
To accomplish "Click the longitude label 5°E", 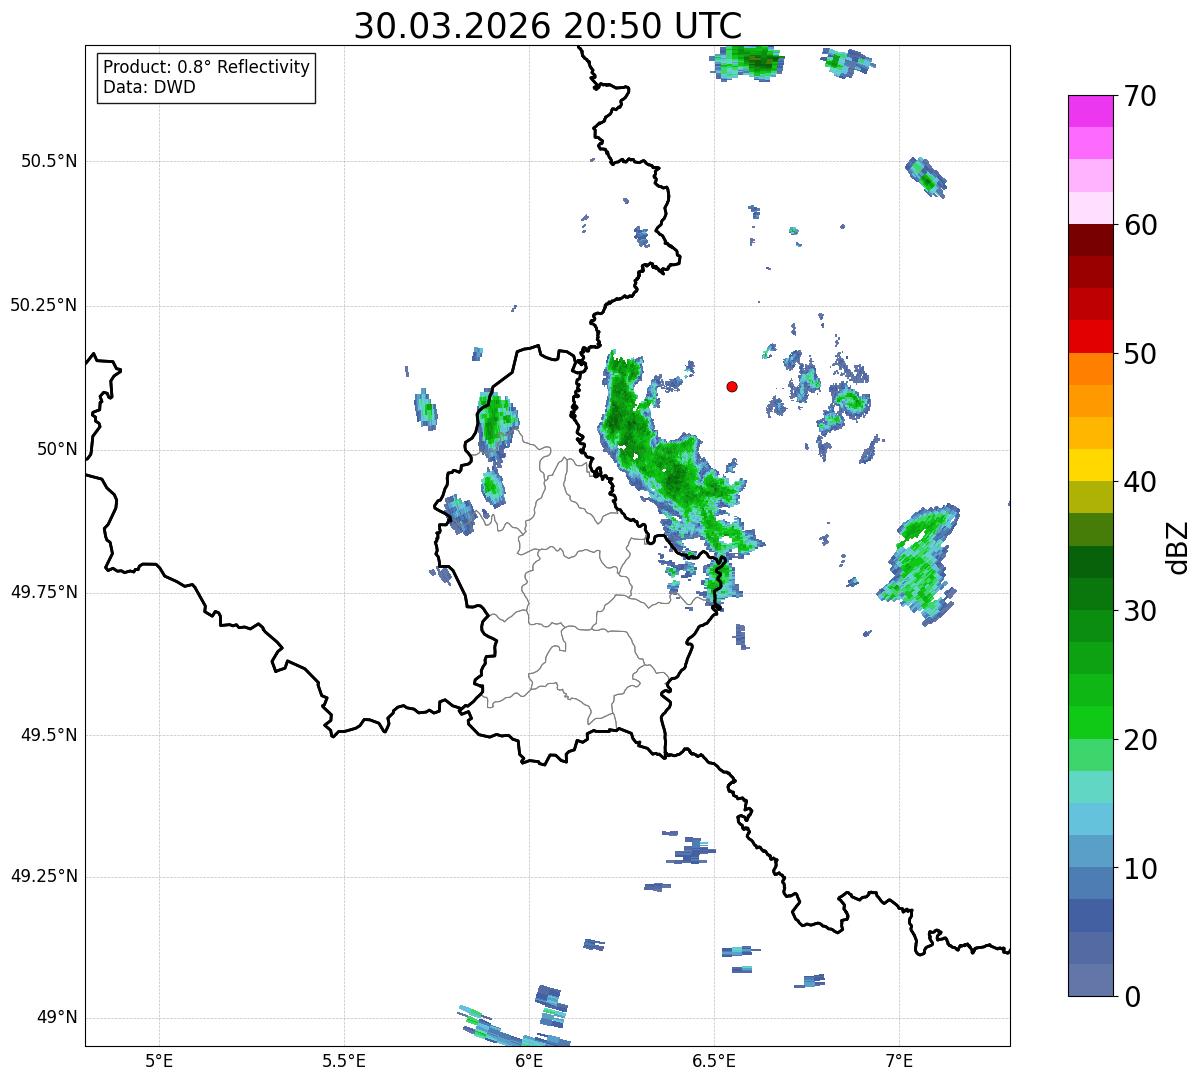I will tap(159, 1060).
